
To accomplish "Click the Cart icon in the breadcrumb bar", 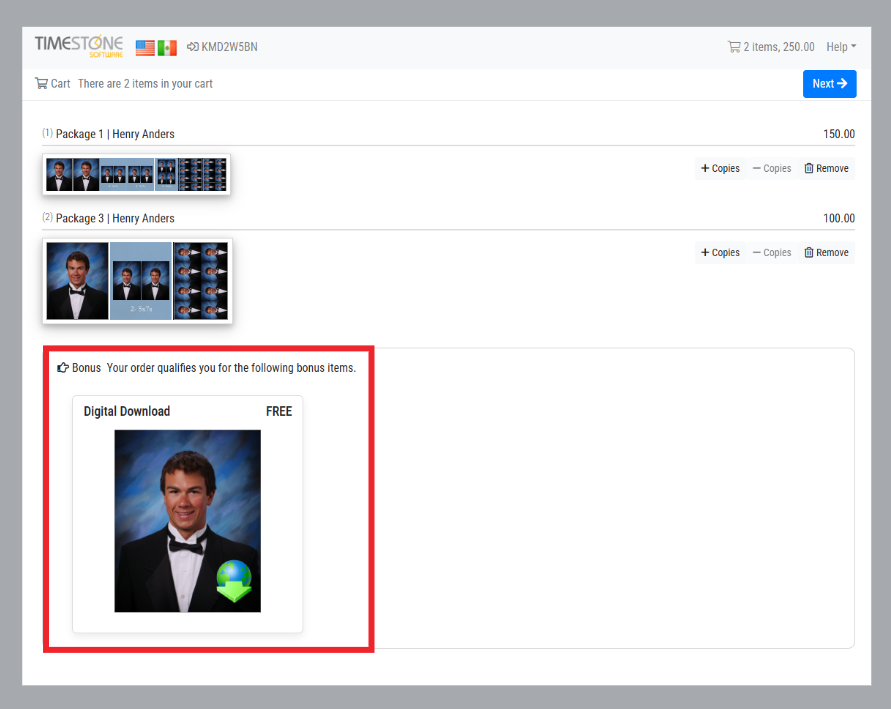I will click(41, 84).
